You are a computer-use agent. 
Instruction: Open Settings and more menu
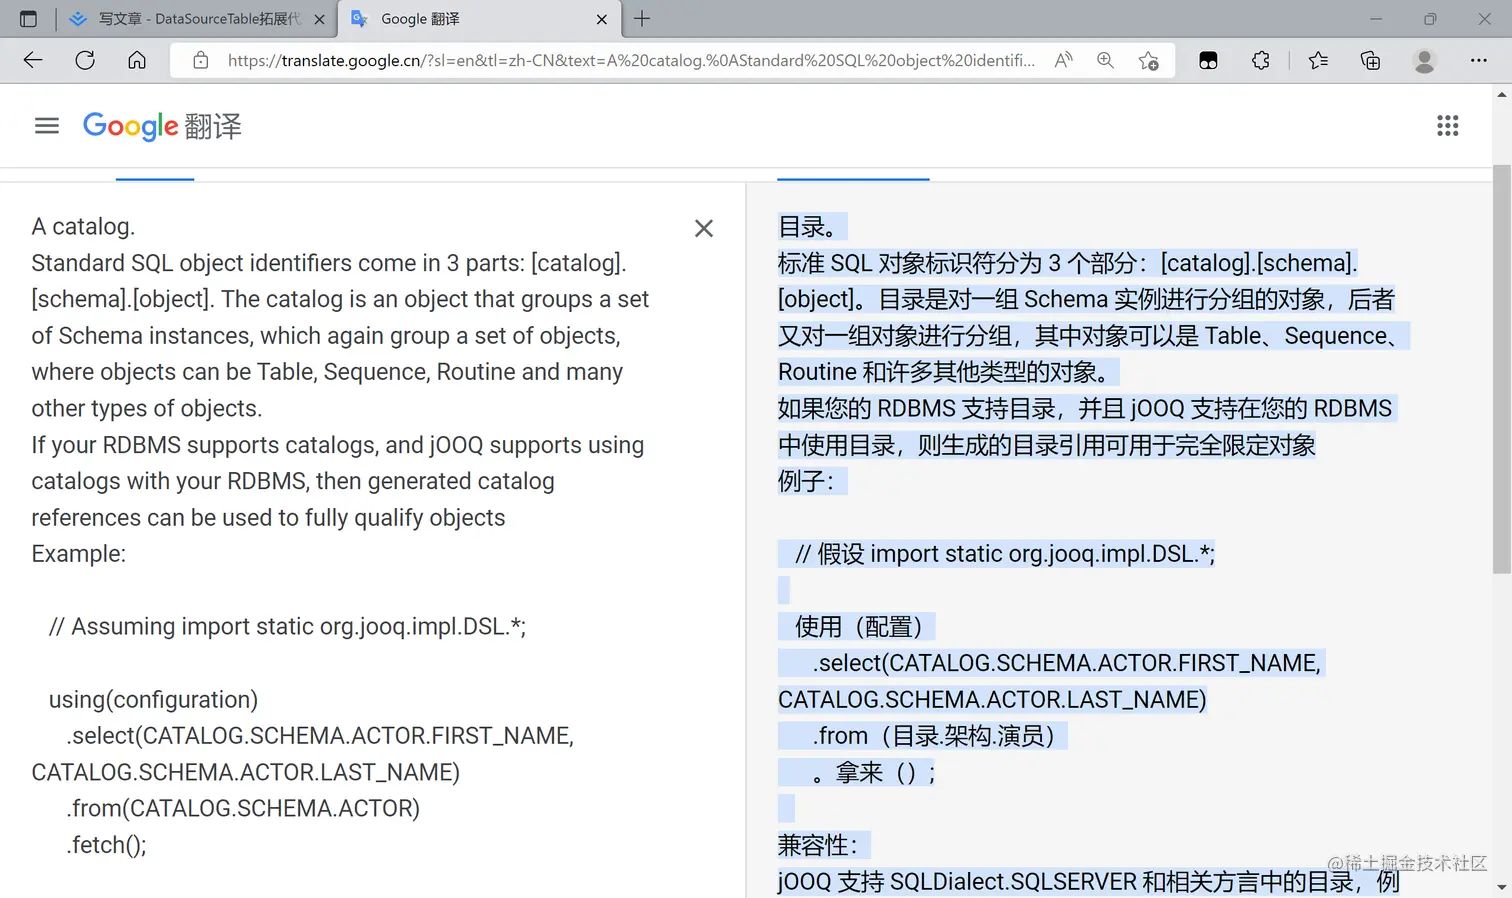tap(1479, 60)
